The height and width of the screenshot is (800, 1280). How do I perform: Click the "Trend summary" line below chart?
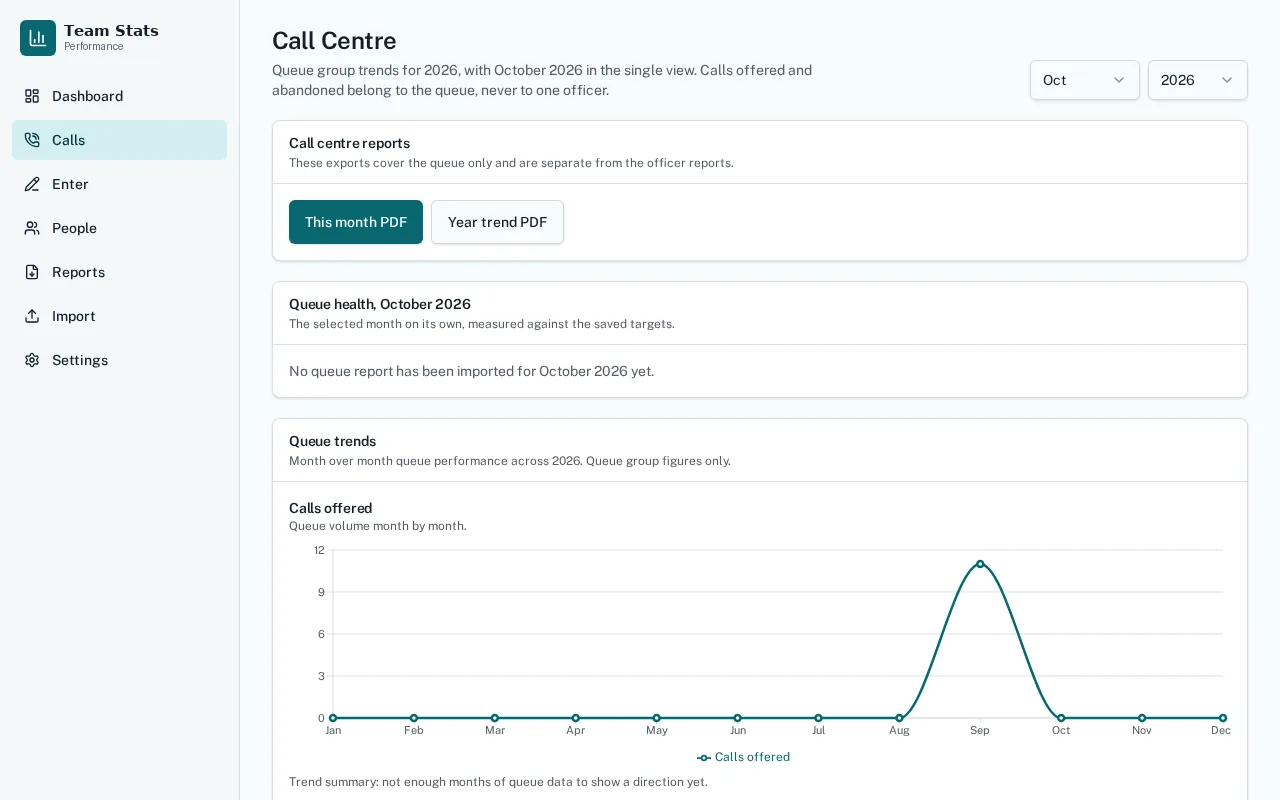498,782
